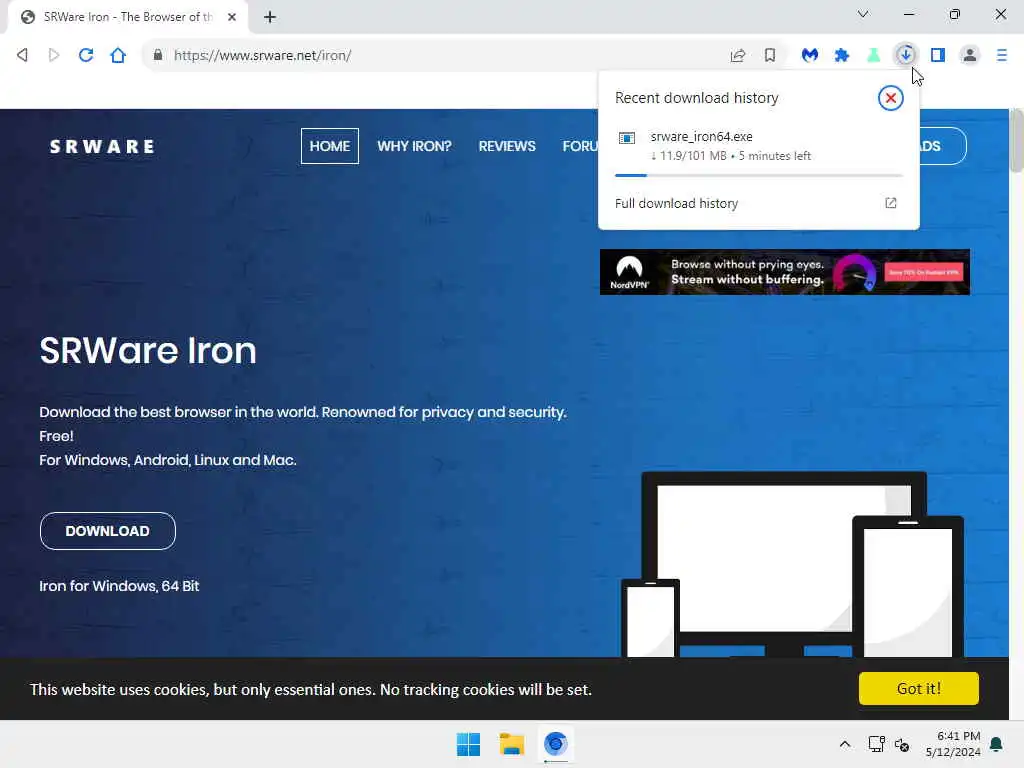Cancel the srware_iron64.exe download
This screenshot has height=768, width=1024.
890,98
